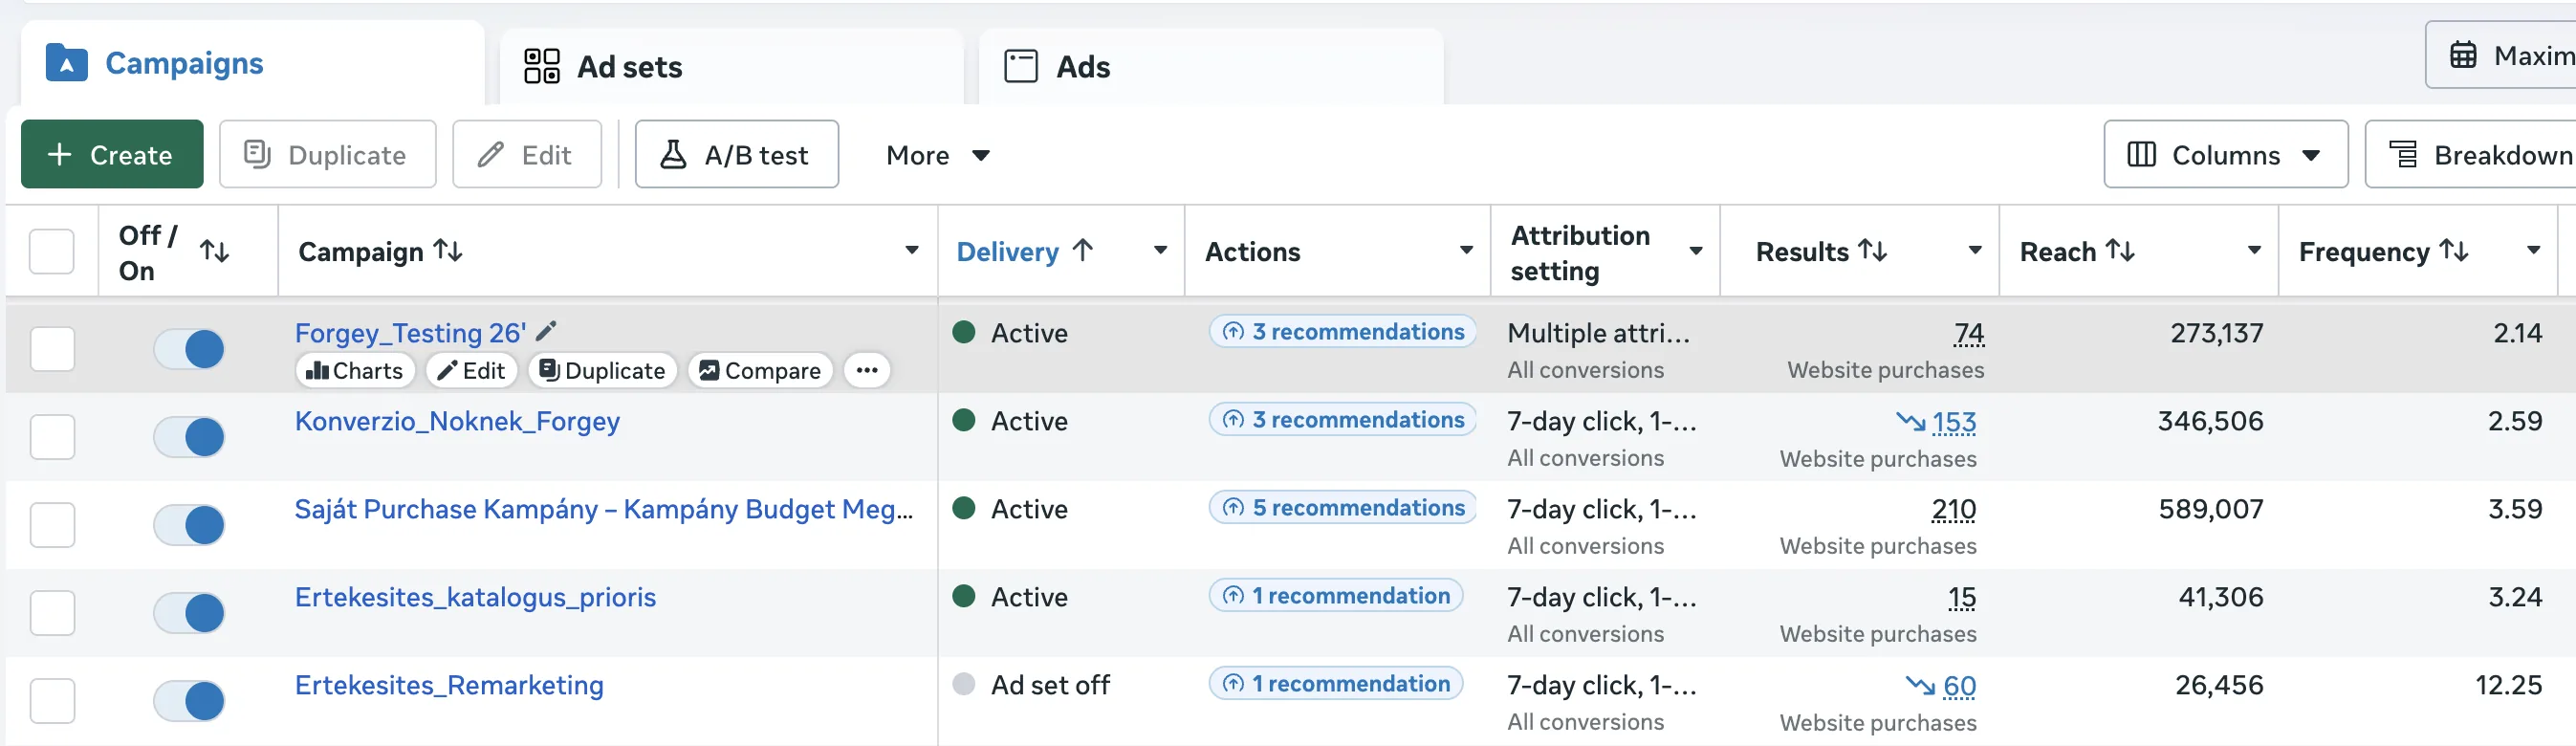Click the 210 results value
This screenshot has width=2576, height=746.
point(1954,510)
